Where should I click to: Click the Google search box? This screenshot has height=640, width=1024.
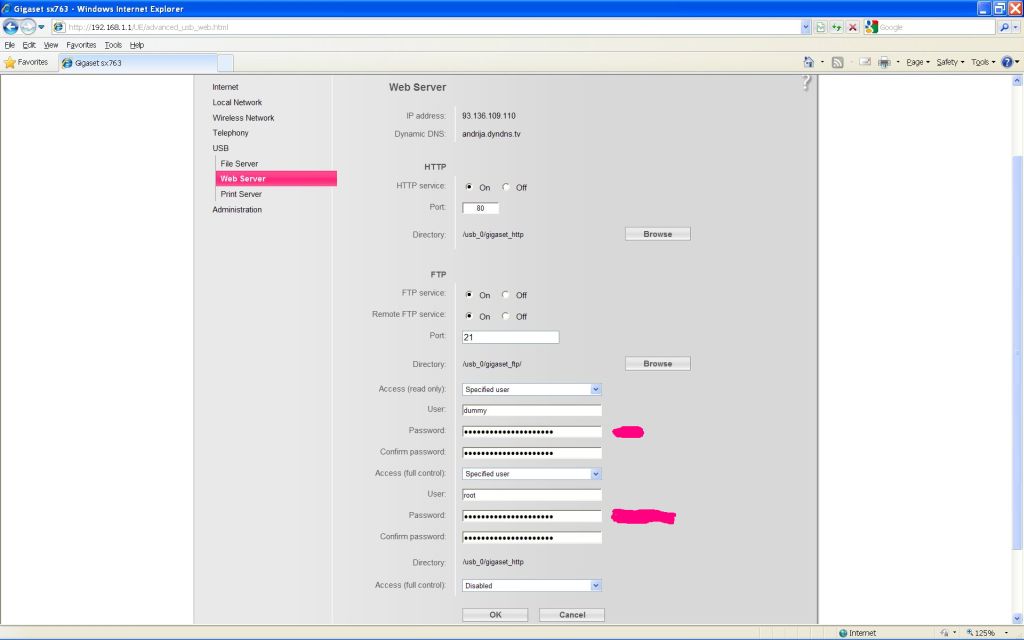[x=935, y=27]
